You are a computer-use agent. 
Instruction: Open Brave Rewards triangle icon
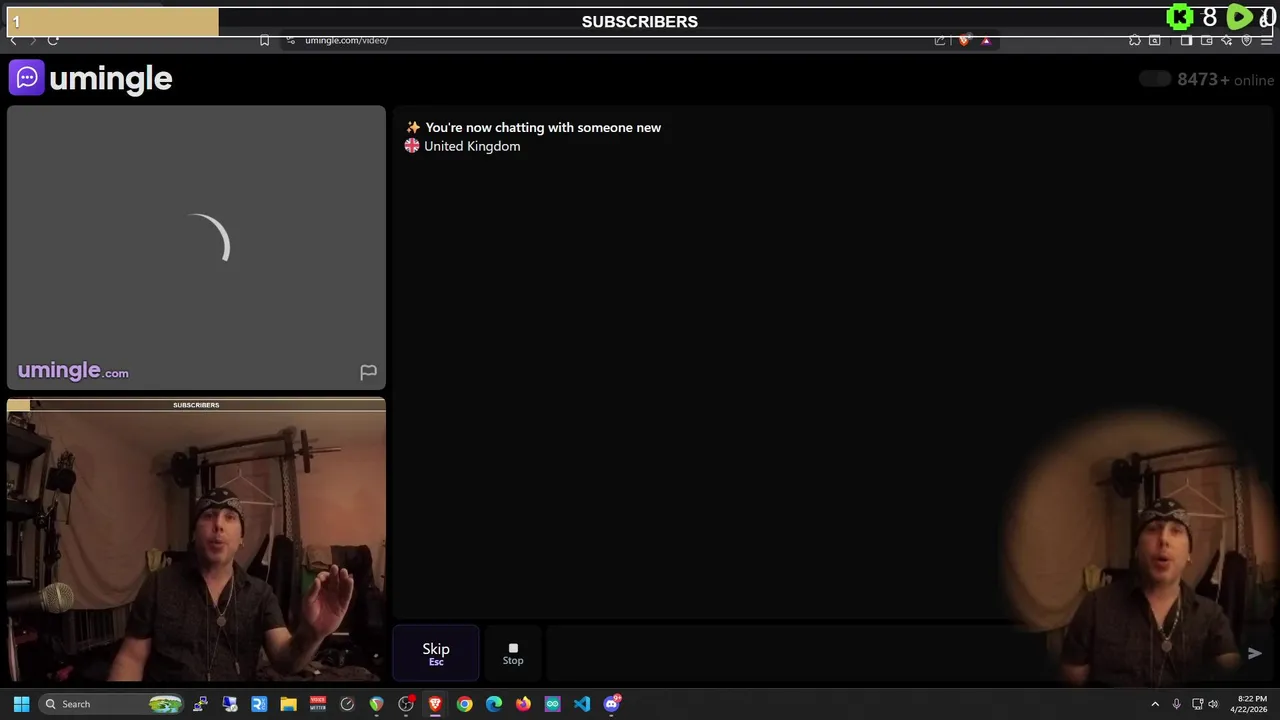[x=986, y=40]
